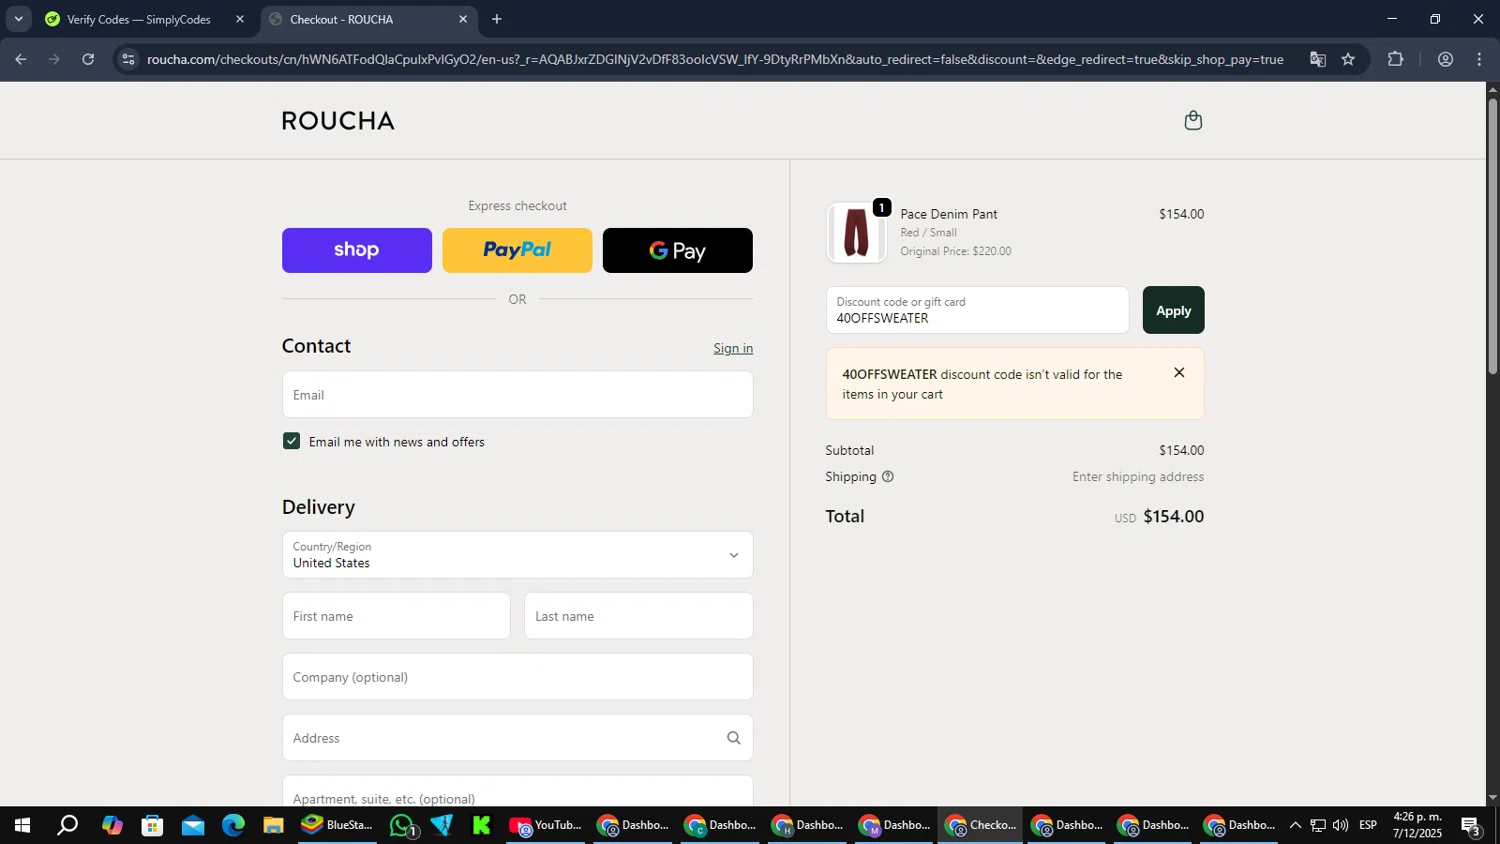Click the page vertical scrollbar
This screenshot has width=1500, height=844.
click(x=1492, y=235)
